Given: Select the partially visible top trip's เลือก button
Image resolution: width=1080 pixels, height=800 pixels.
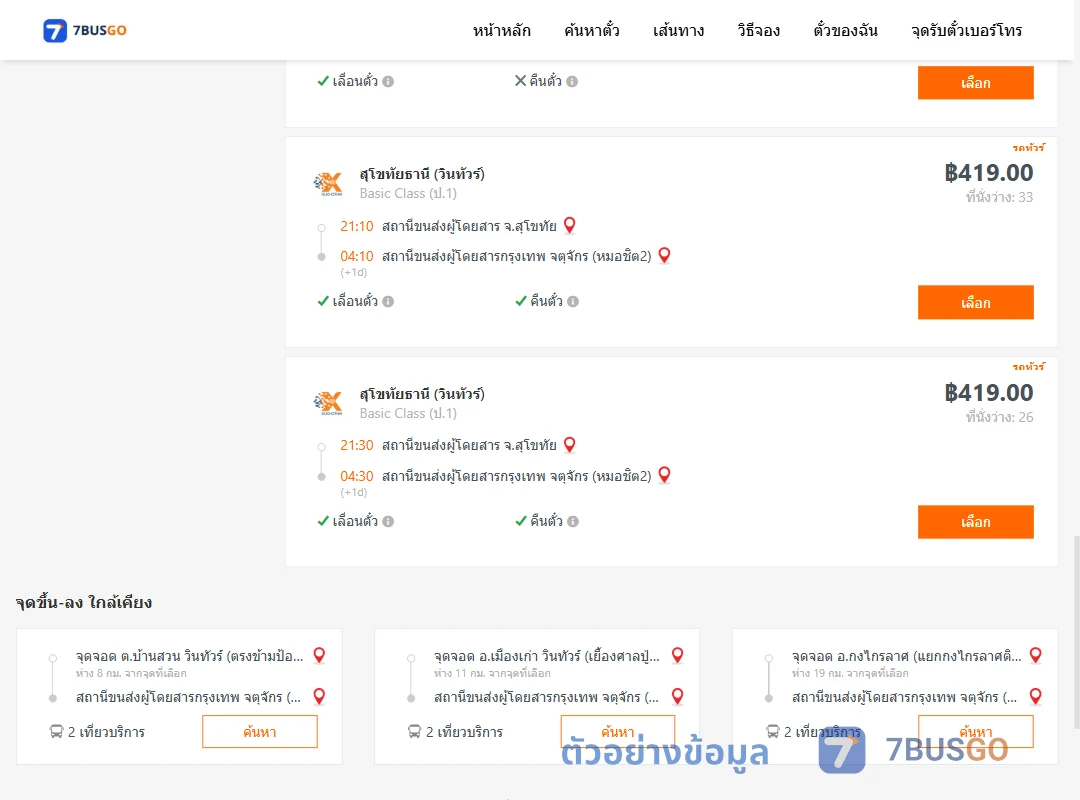Looking at the screenshot, I should [975, 83].
